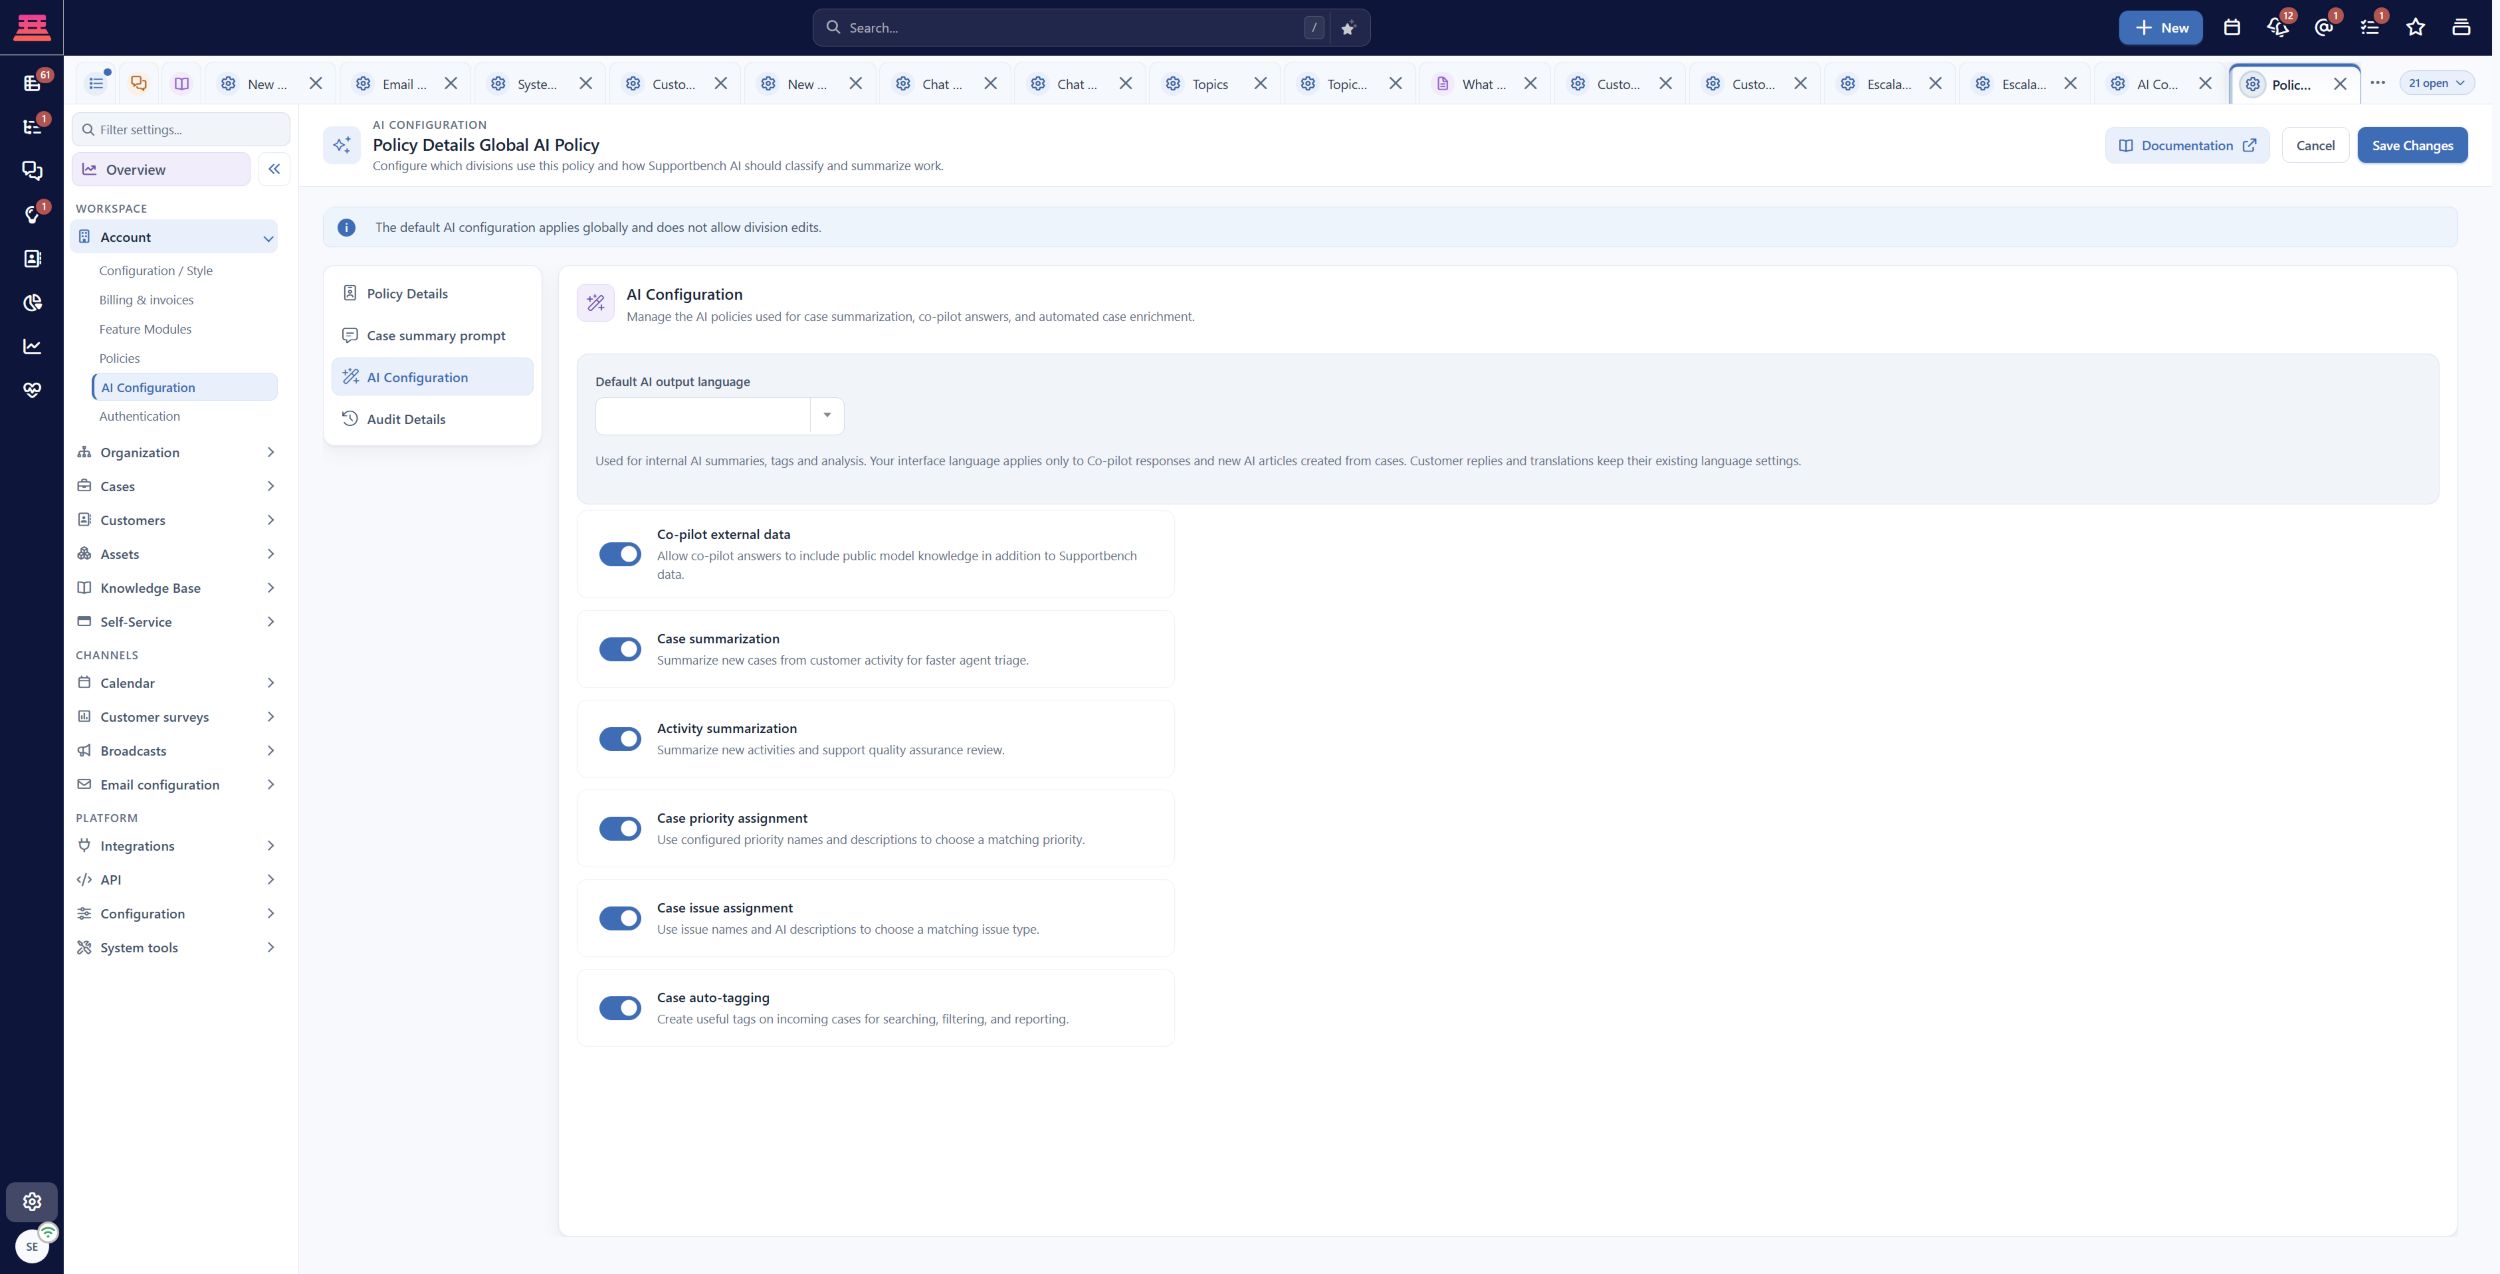Open the line graph analytics icon
Image resolution: width=2500 pixels, height=1274 pixels.
pos(32,347)
